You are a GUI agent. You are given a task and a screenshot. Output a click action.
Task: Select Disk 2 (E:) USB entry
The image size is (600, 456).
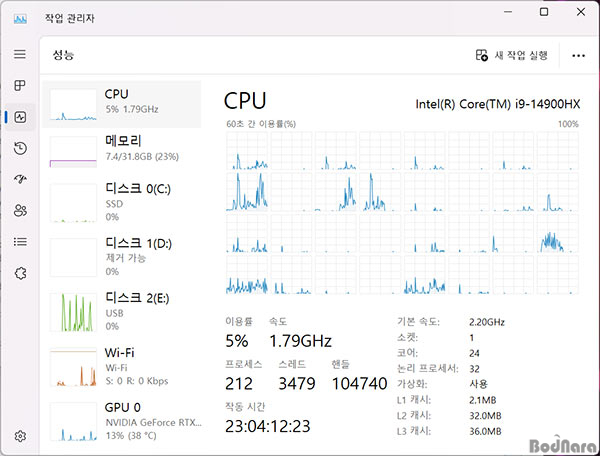(120, 312)
